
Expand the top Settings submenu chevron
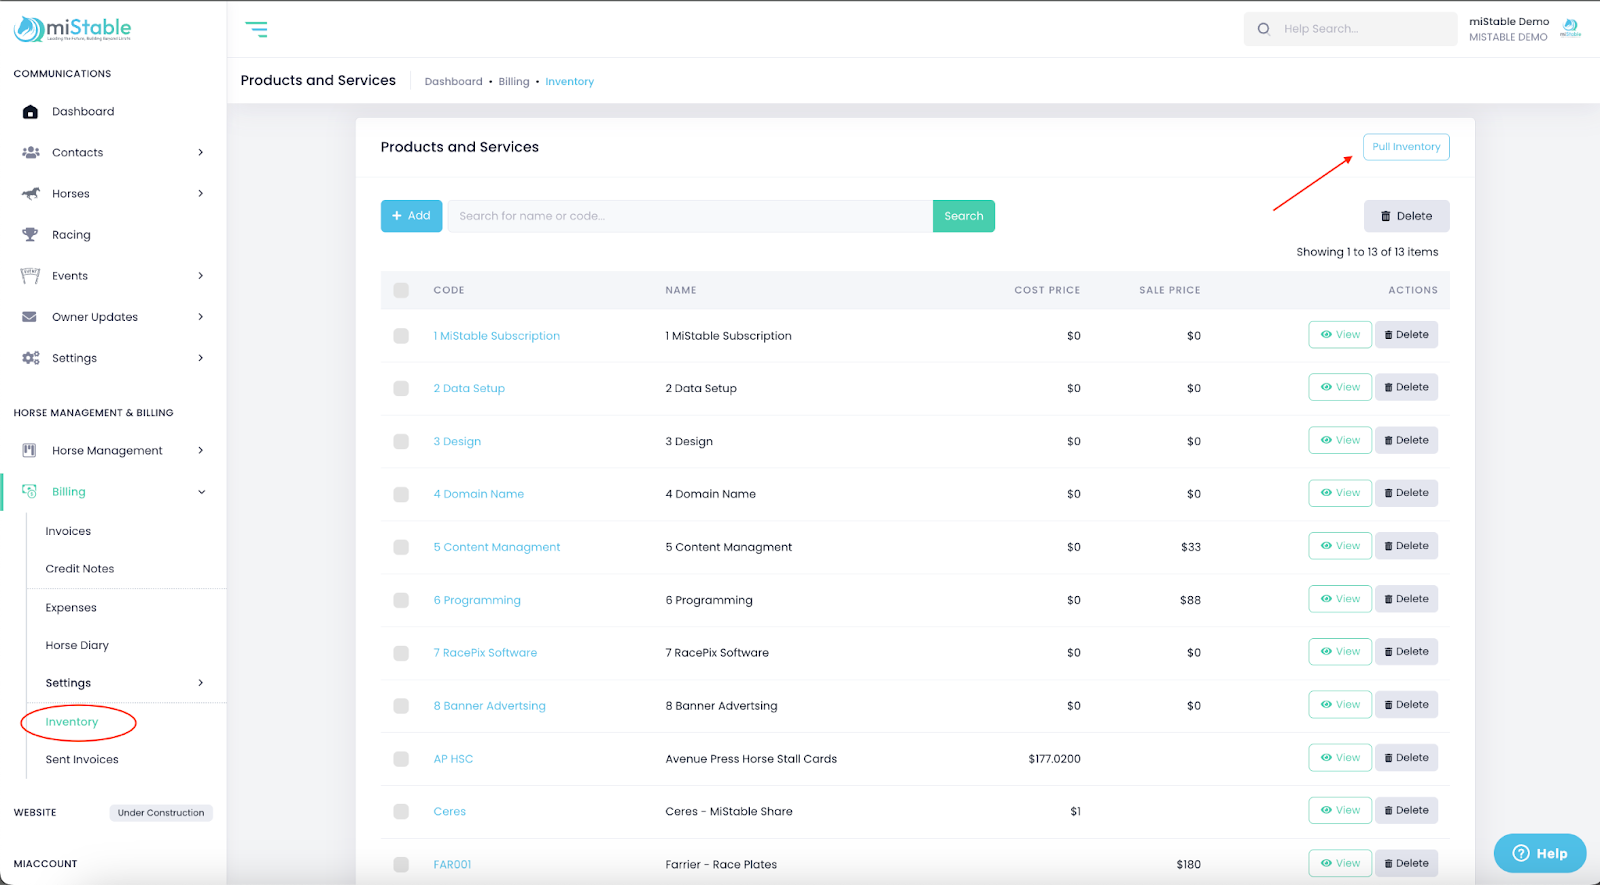coord(201,358)
